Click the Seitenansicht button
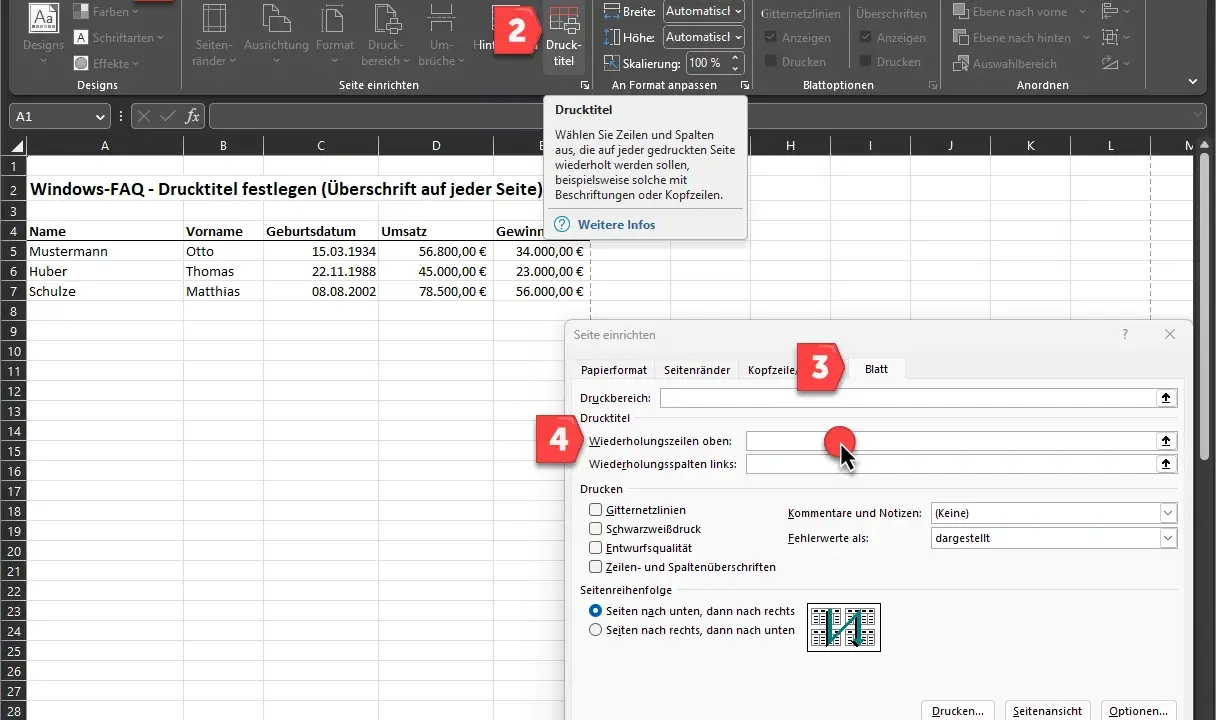The image size is (1216, 720). pos(1047,711)
